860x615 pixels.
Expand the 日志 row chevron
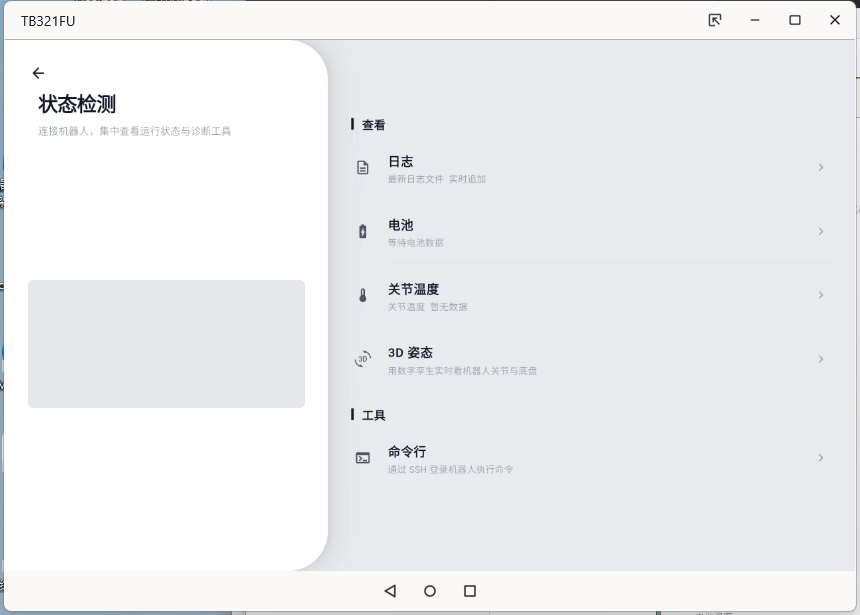tap(821, 167)
